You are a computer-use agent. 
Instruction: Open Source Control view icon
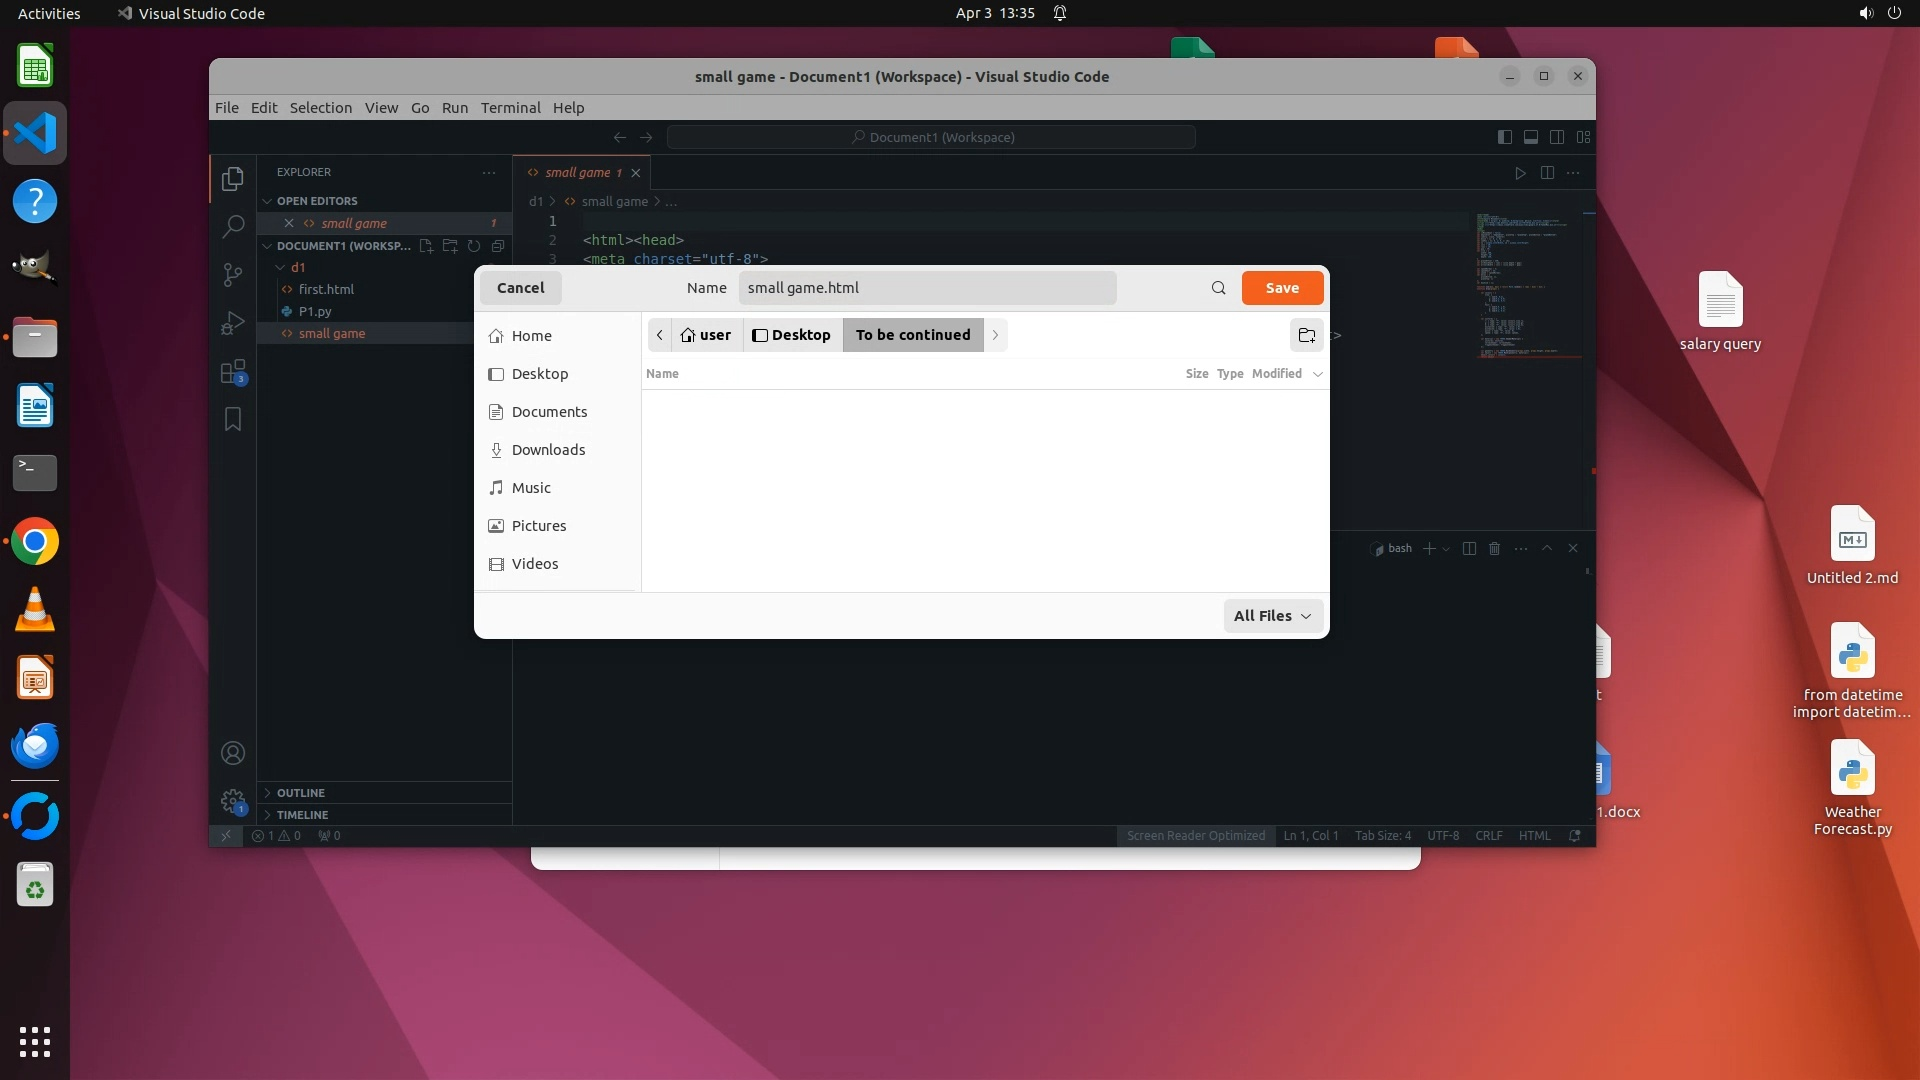coord(233,275)
